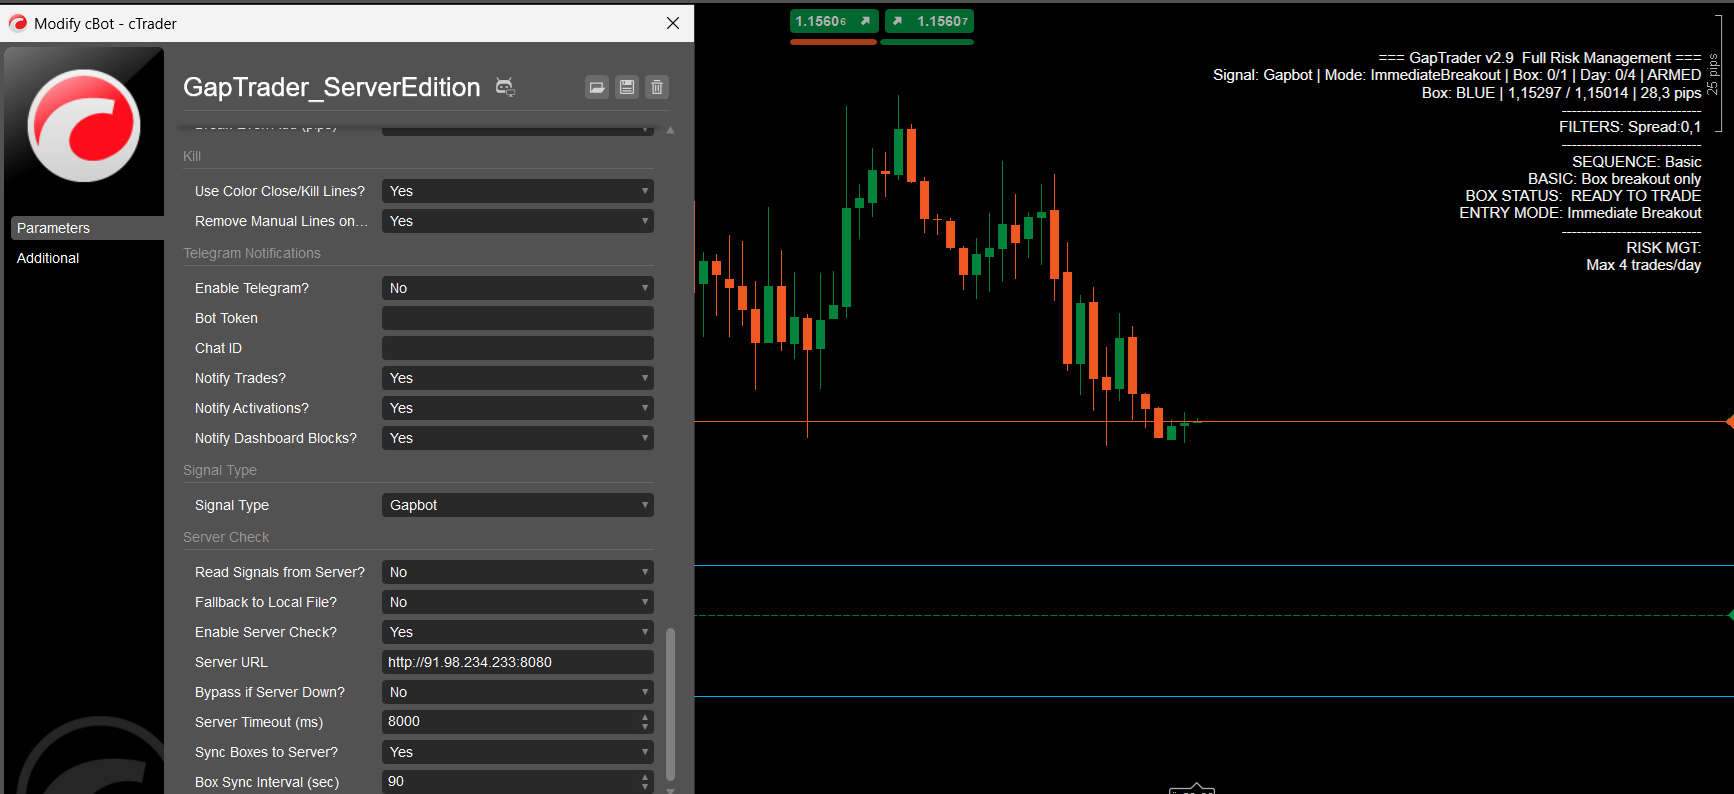Screen dimensions: 1734x794
Task: Click the trash delete icon
Action: [657, 87]
